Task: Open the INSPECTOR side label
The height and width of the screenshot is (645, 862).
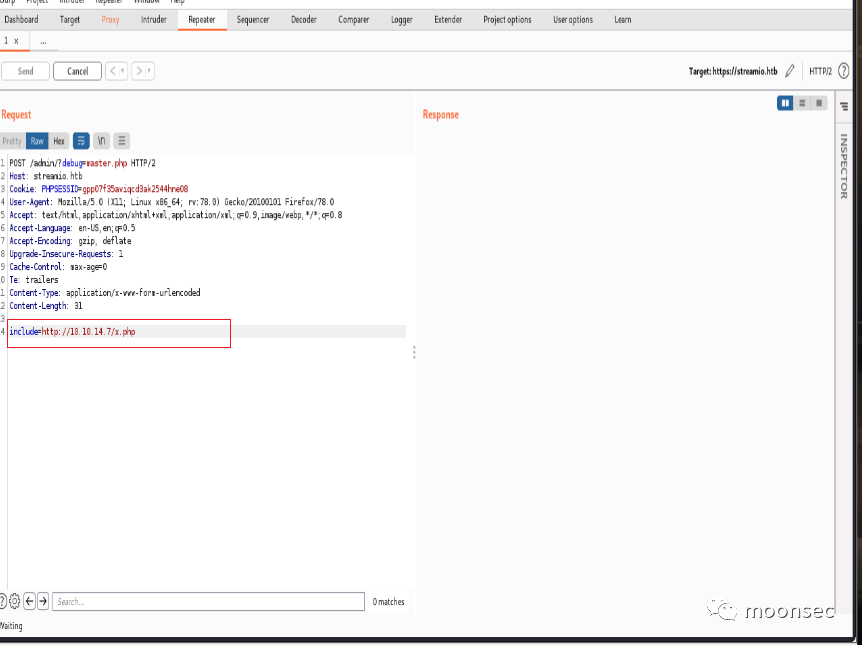Action: click(844, 166)
